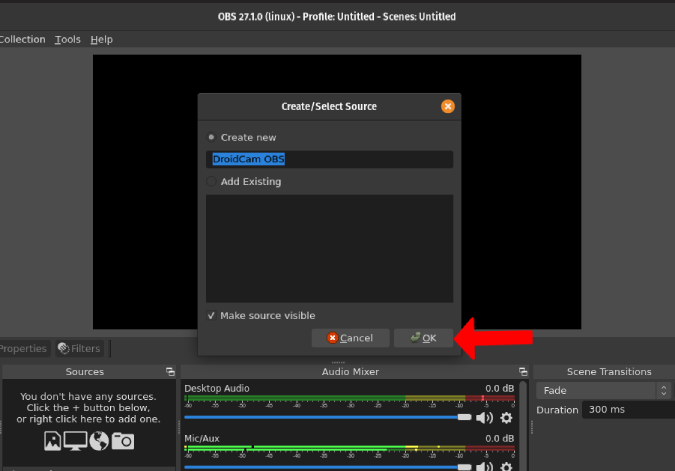Viewport: 675px width, 471px height.
Task: Mute Mic/Aux speaker icon
Action: [x=484, y=467]
